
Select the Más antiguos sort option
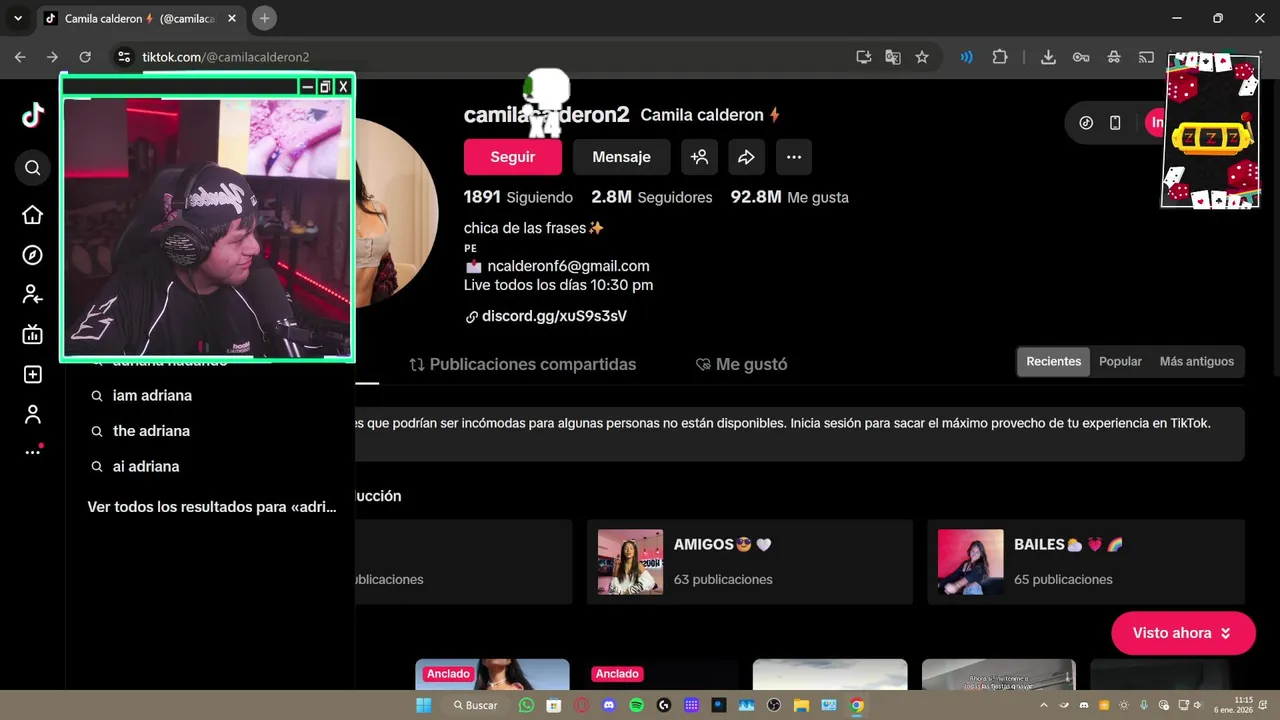click(x=1196, y=361)
